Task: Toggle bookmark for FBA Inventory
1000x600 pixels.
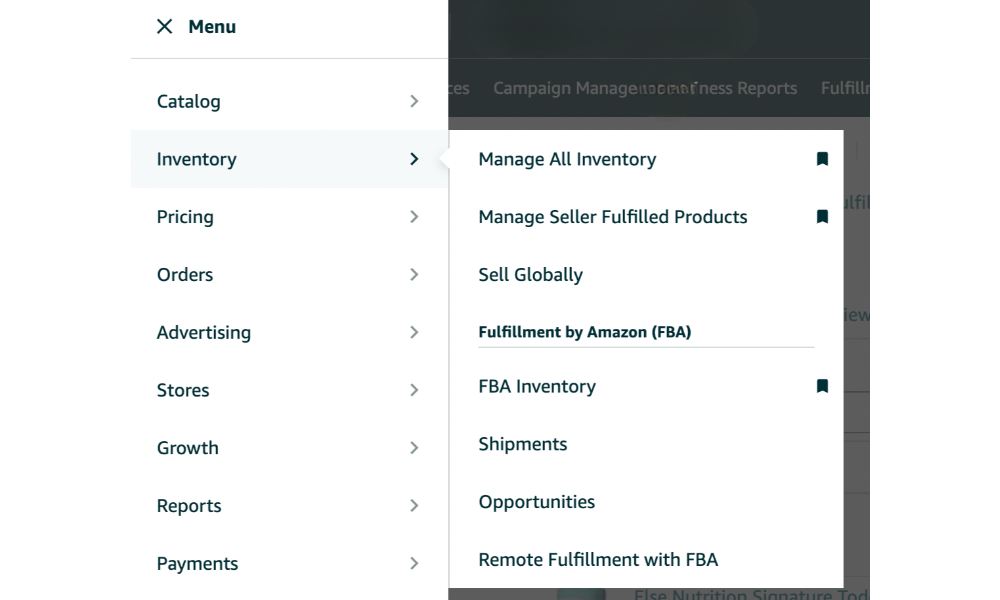Action: [822, 387]
